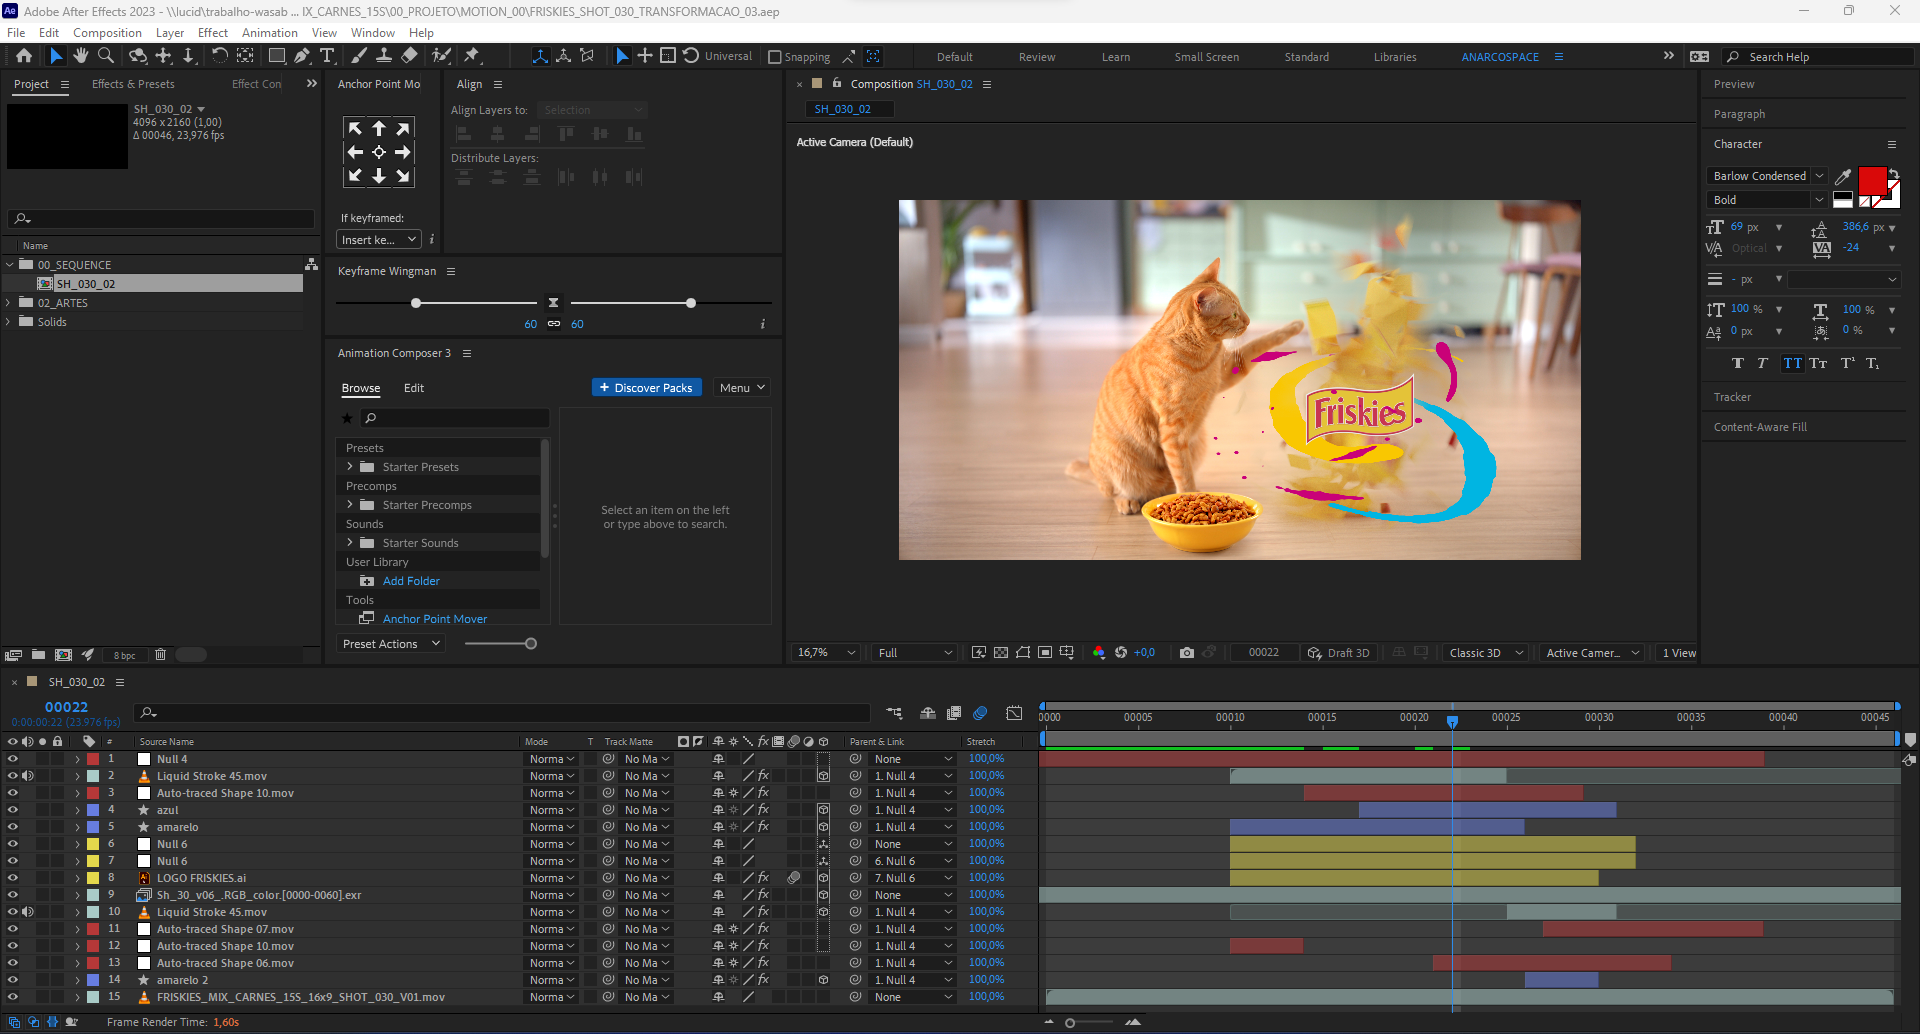Toggle the transparency grid icon in viewer
1920x1034 pixels.
(x=1001, y=653)
